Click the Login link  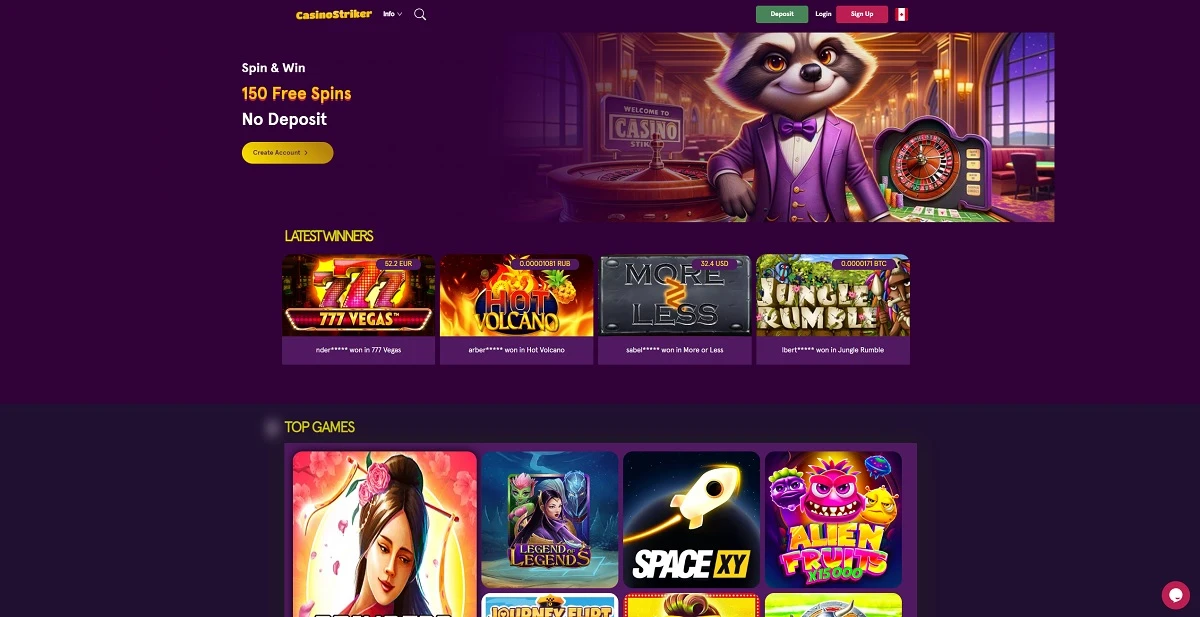point(823,14)
